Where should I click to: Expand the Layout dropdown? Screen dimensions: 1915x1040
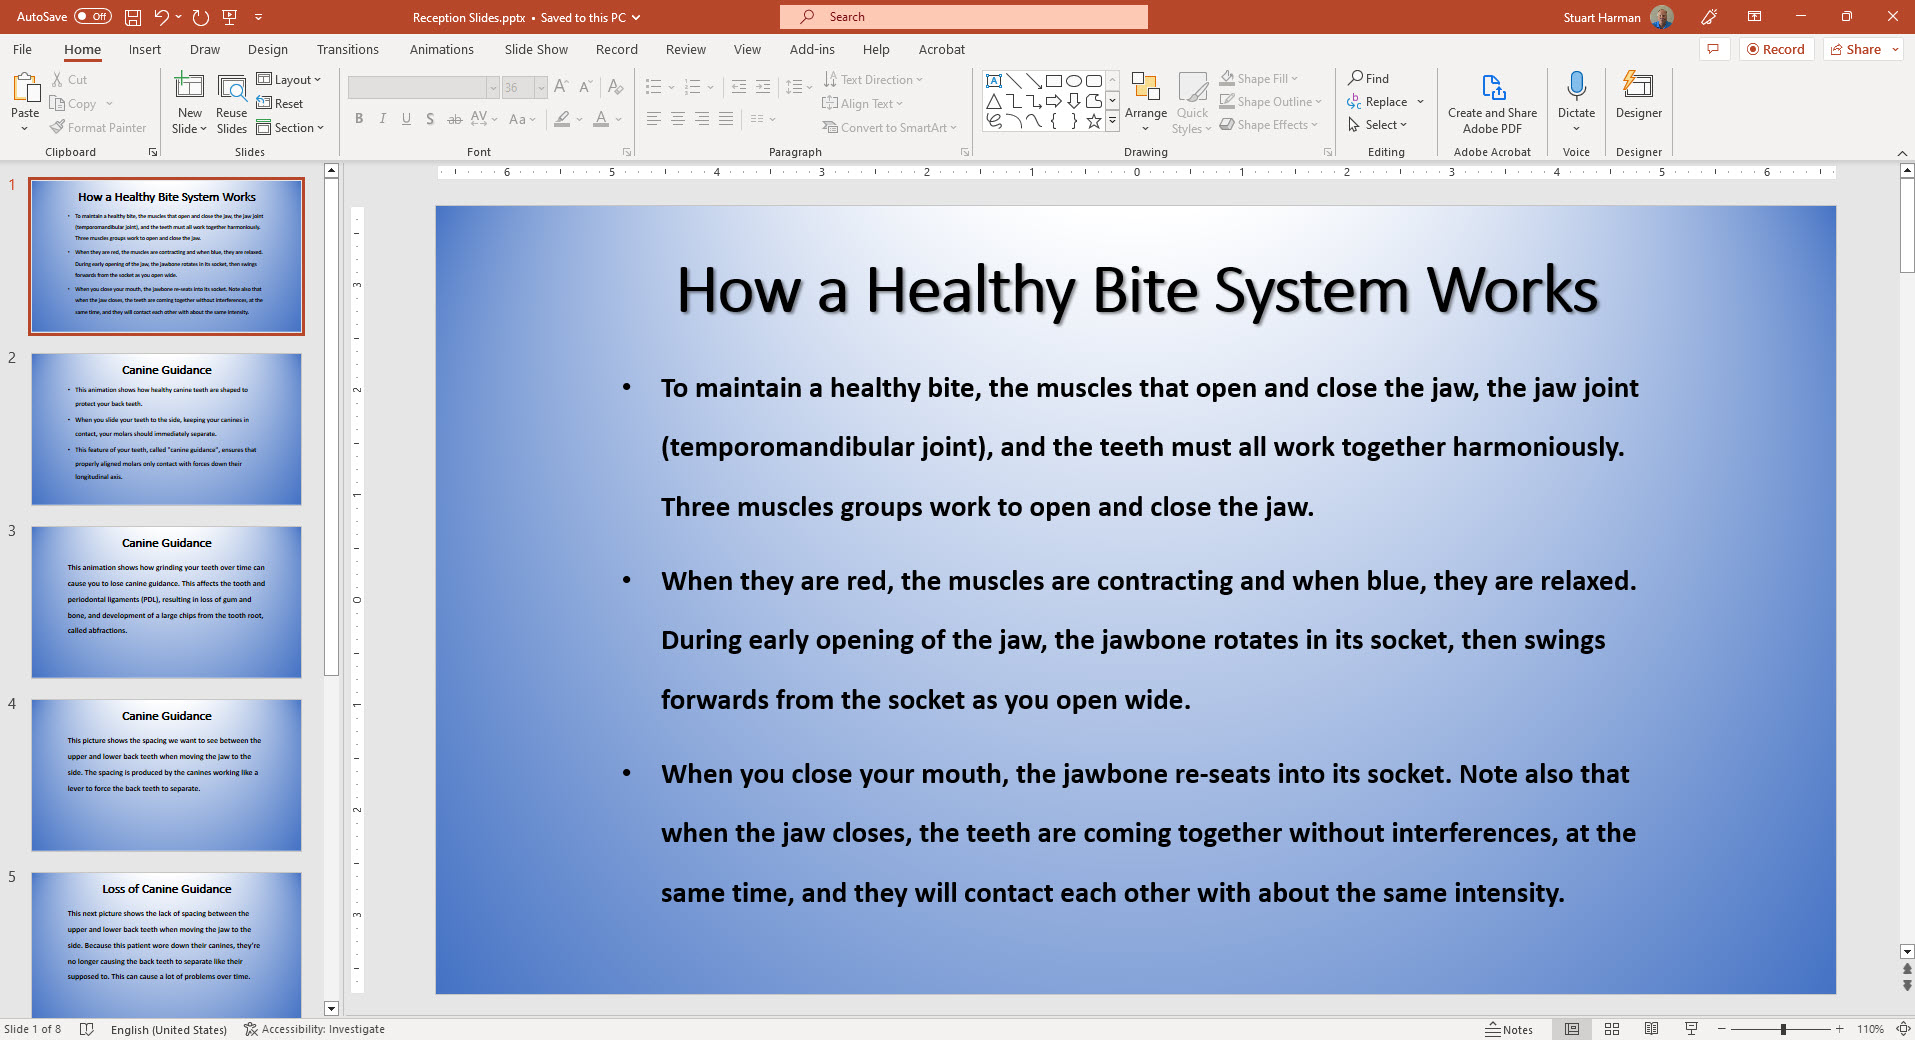tap(289, 80)
